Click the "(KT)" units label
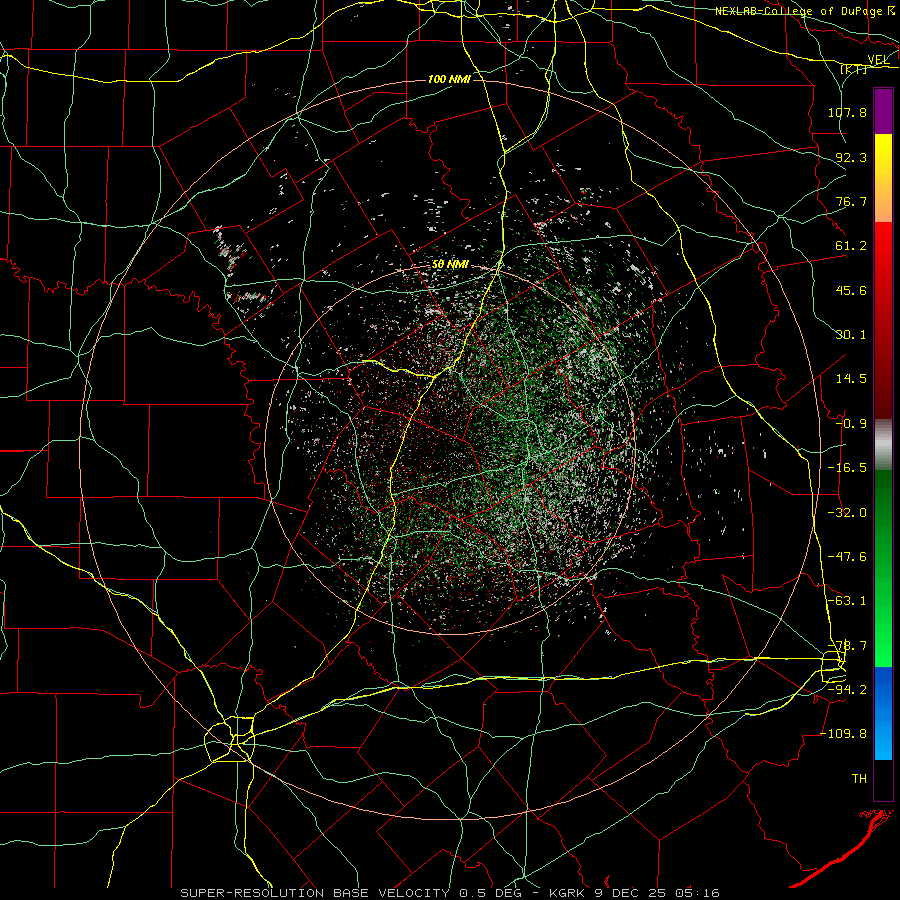 click(x=853, y=69)
